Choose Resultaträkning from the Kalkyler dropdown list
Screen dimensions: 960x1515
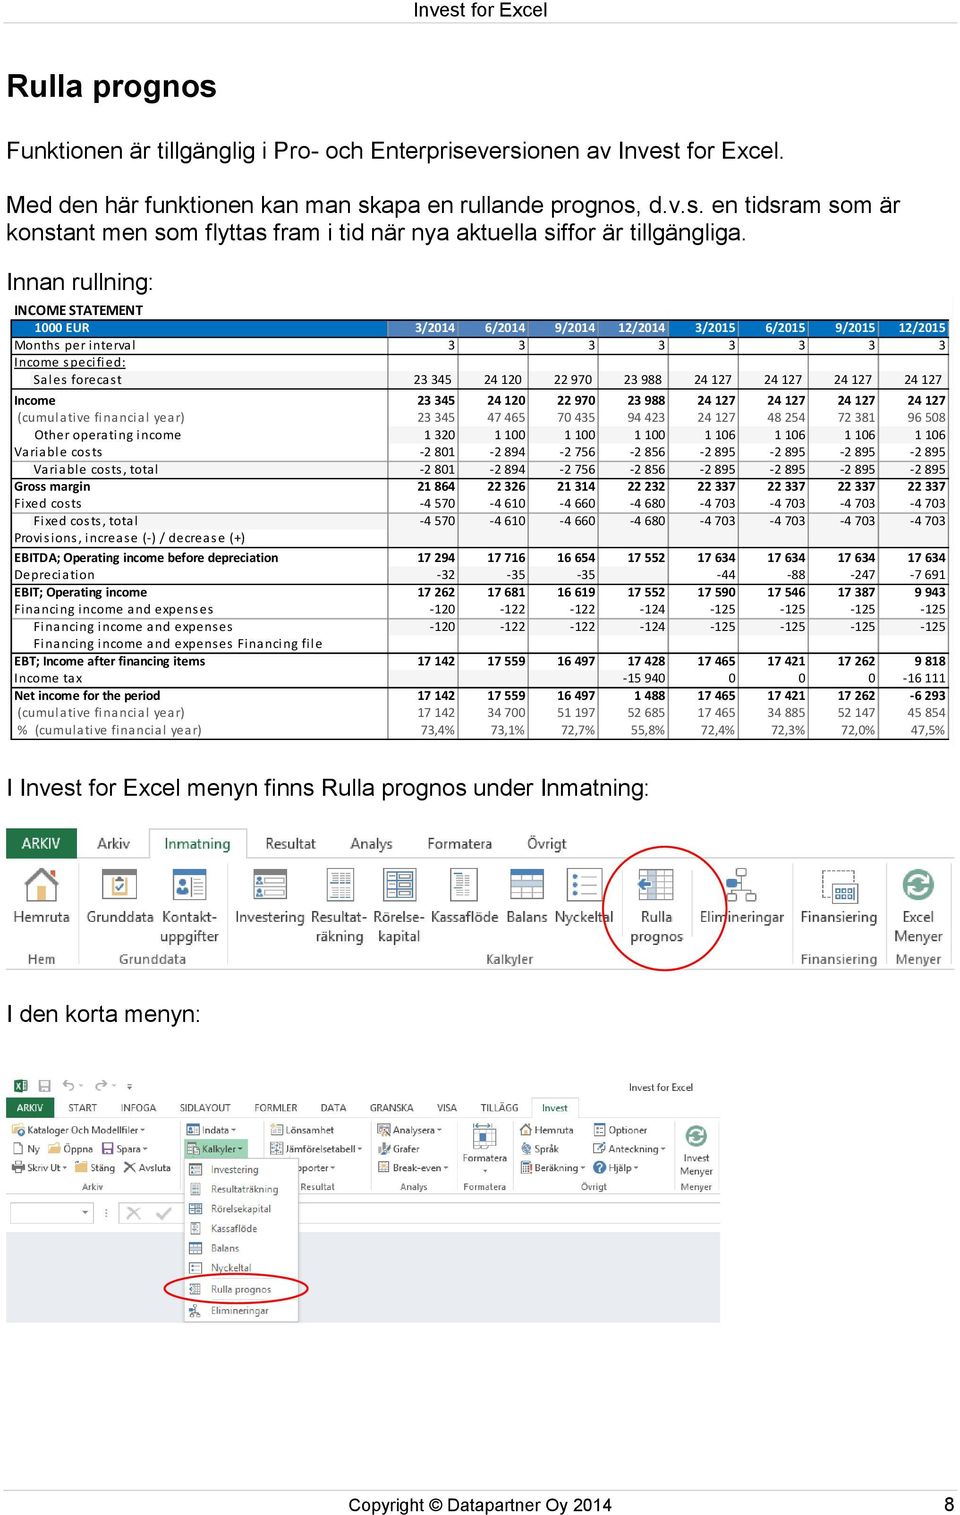click(x=241, y=1189)
